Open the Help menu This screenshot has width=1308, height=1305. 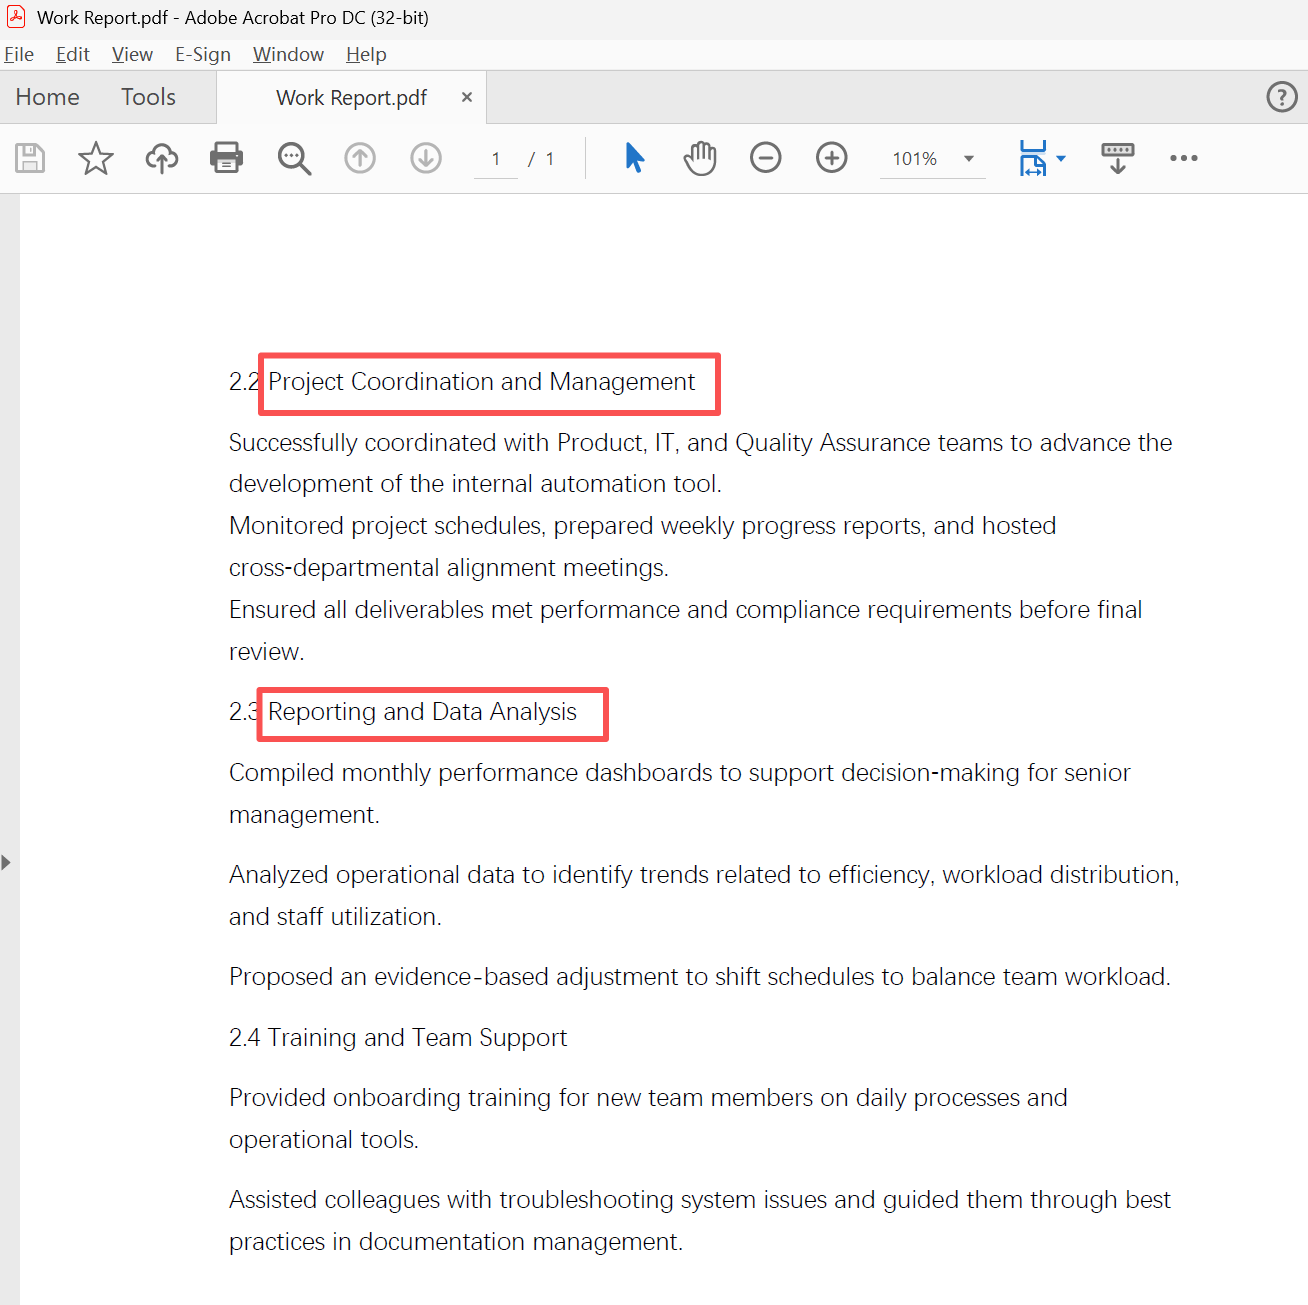coord(366,54)
